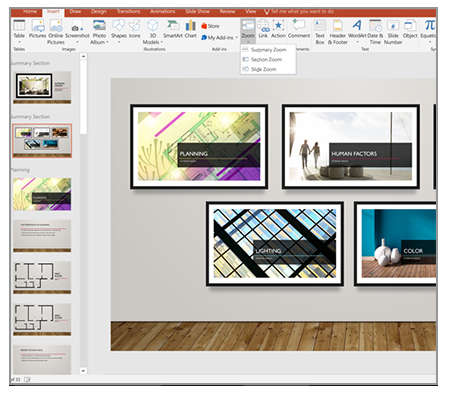
Task: Open the Transitions tab
Action: pos(128,12)
